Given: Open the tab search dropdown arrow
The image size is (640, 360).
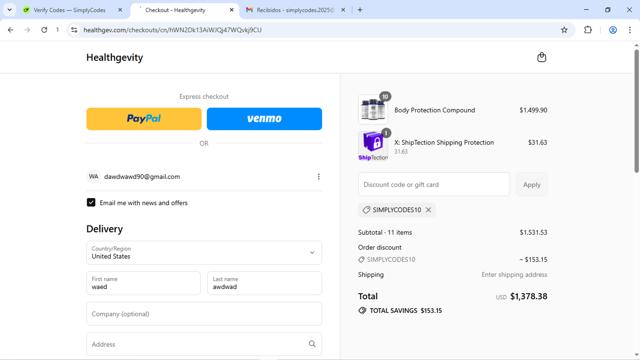Looking at the screenshot, I should pyautogui.click(x=9, y=10).
